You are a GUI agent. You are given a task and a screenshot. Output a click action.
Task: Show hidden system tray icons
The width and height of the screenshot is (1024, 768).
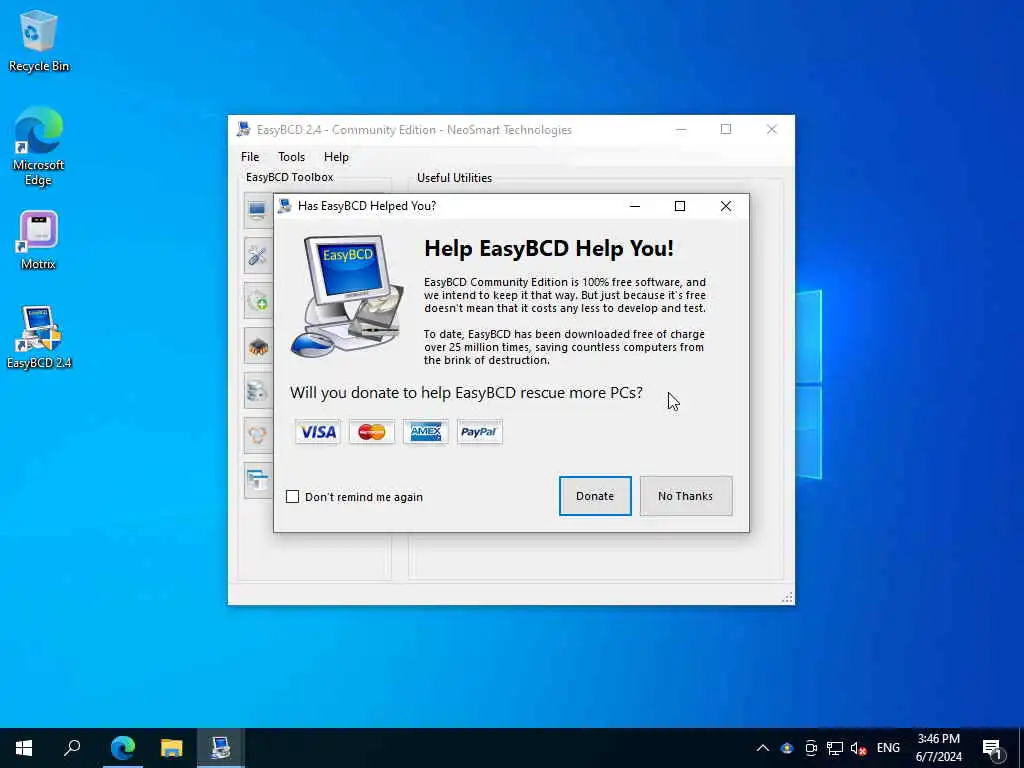762,748
